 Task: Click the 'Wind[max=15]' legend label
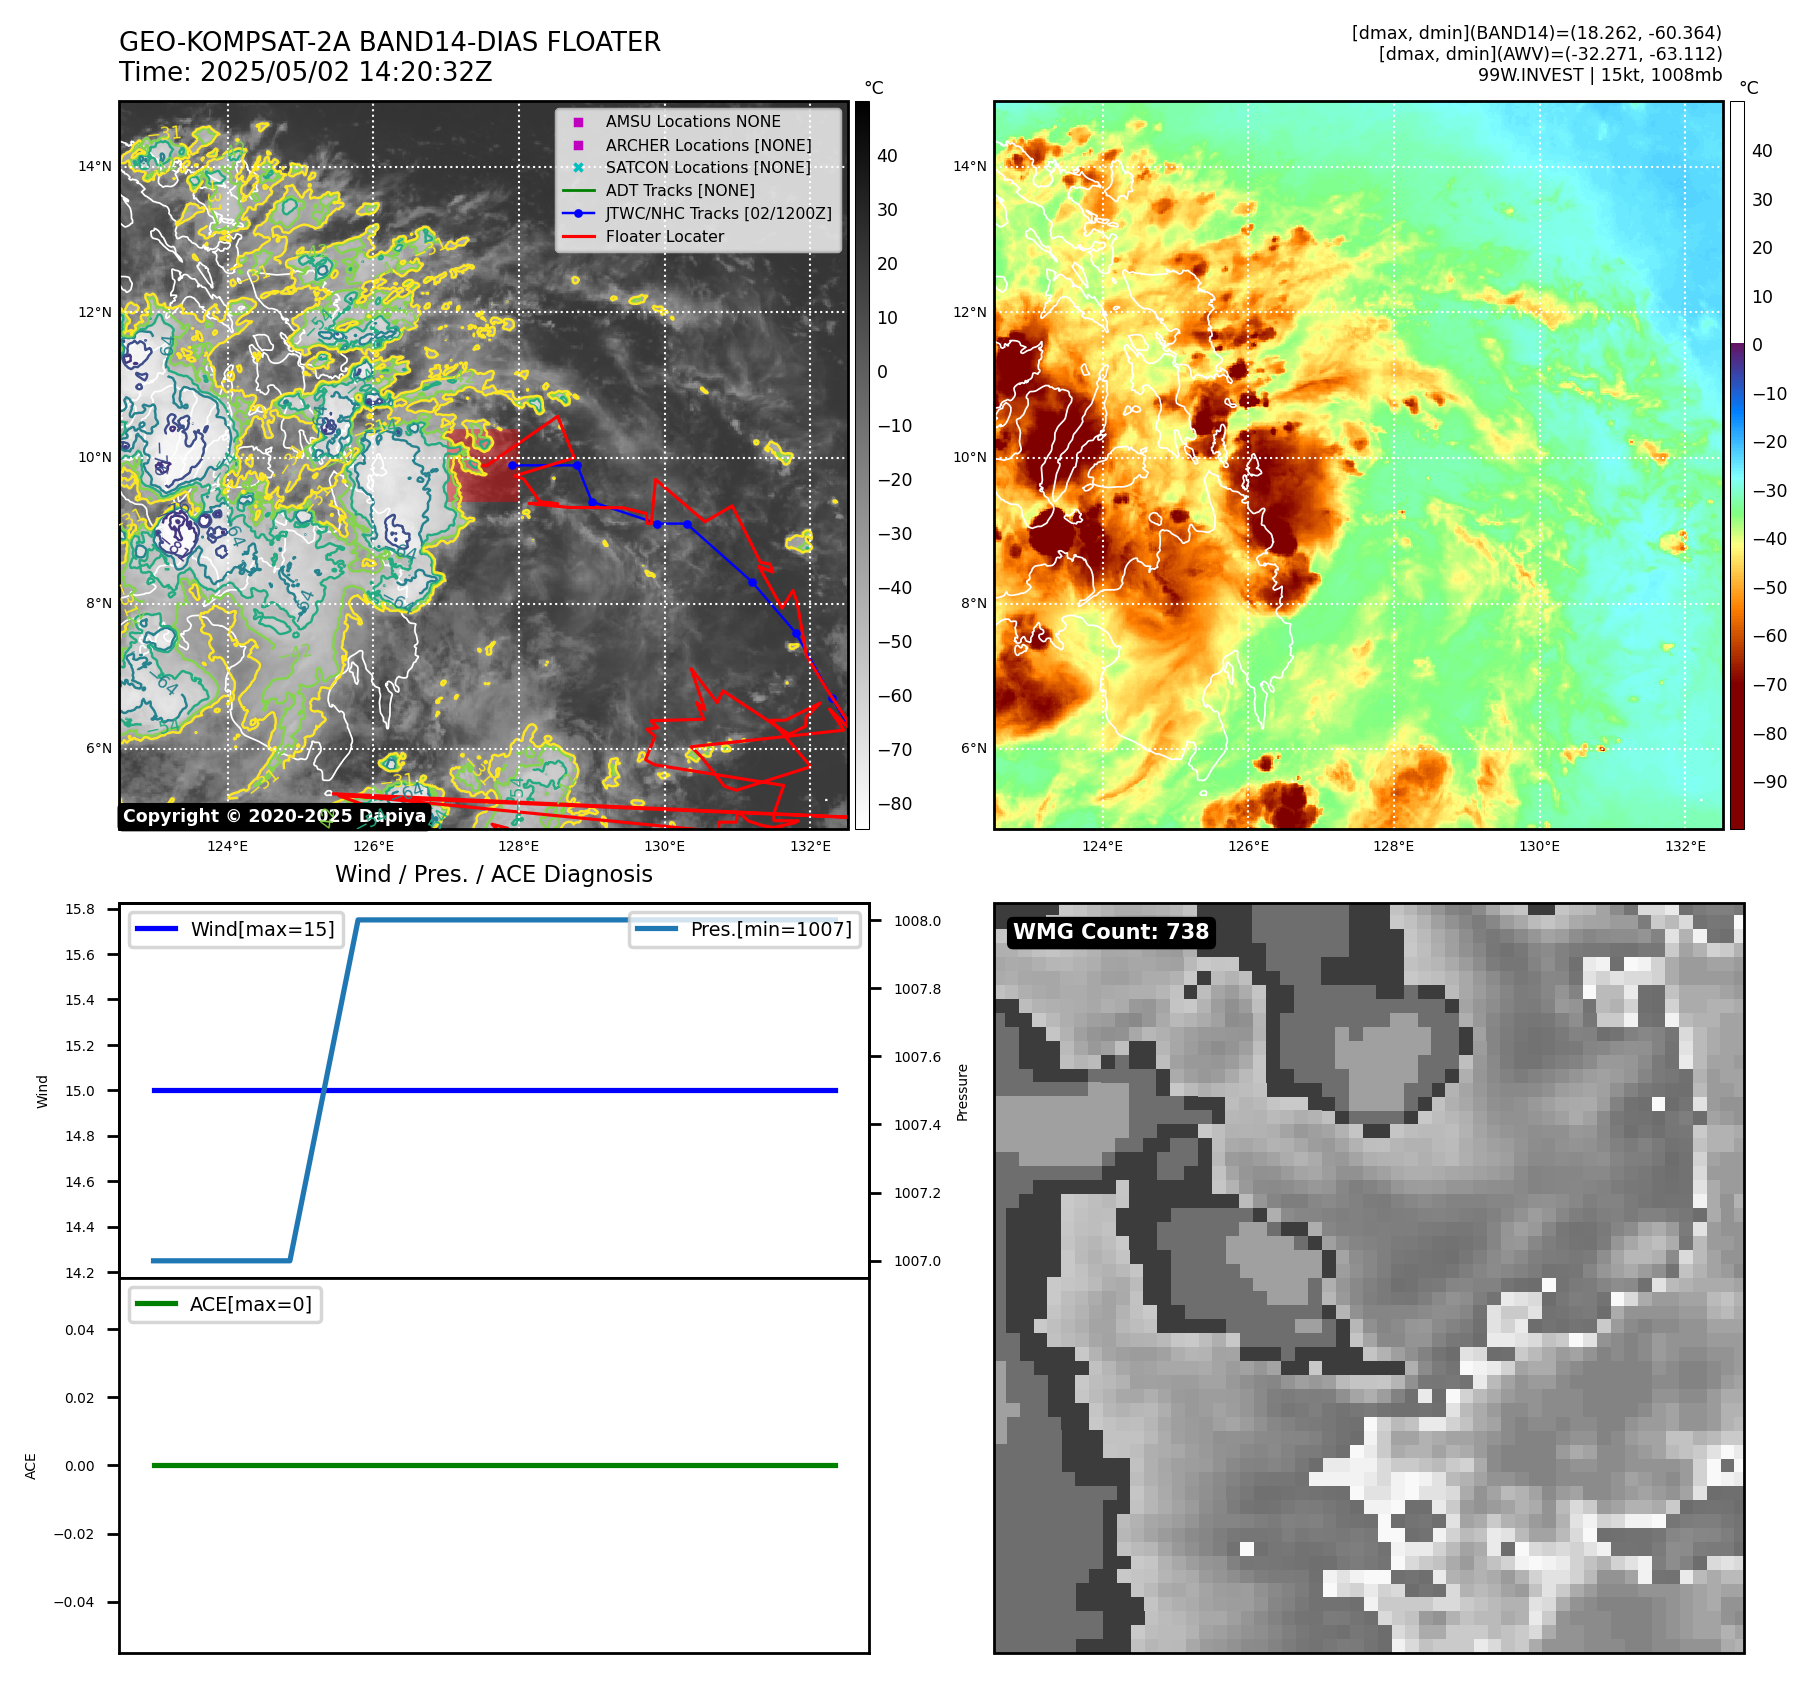[263, 929]
